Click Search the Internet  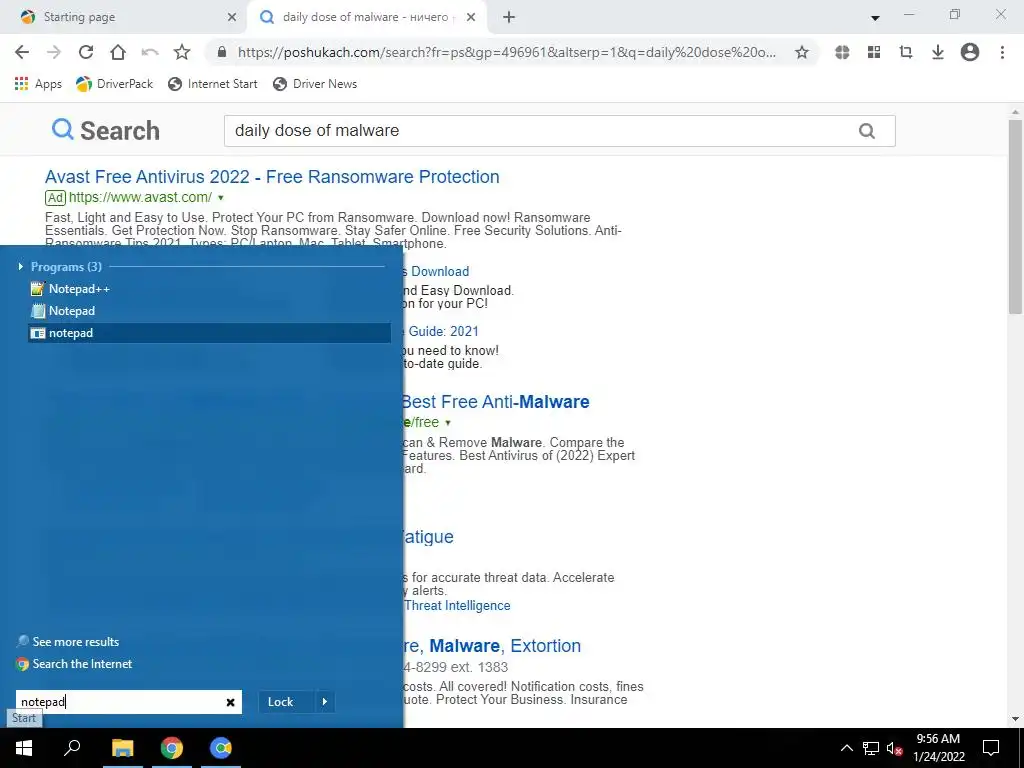(x=74, y=664)
